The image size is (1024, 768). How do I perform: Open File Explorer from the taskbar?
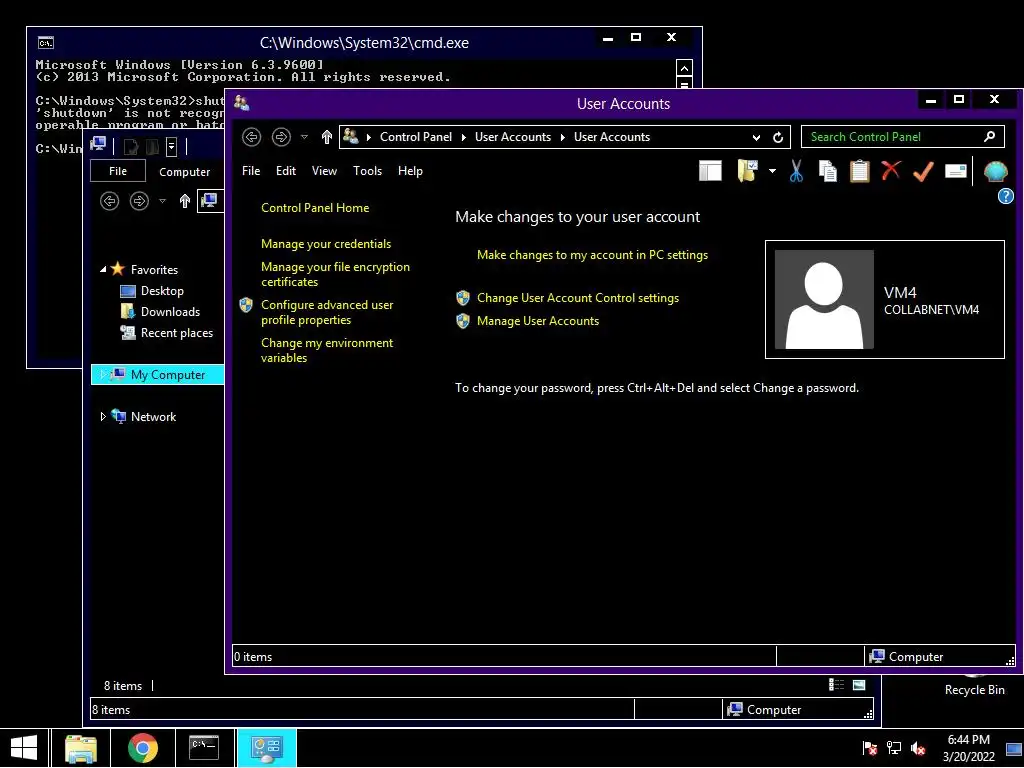81,748
